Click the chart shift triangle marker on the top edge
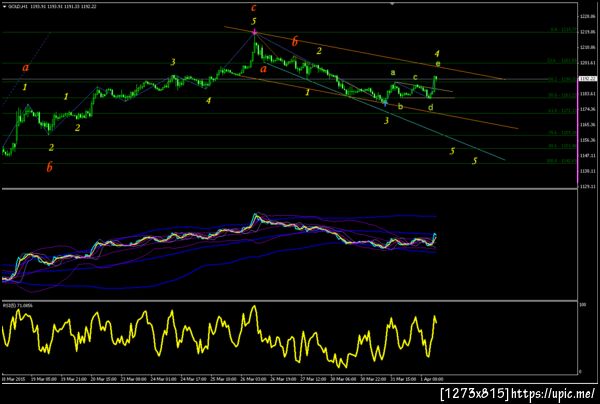 pyautogui.click(x=392, y=3)
